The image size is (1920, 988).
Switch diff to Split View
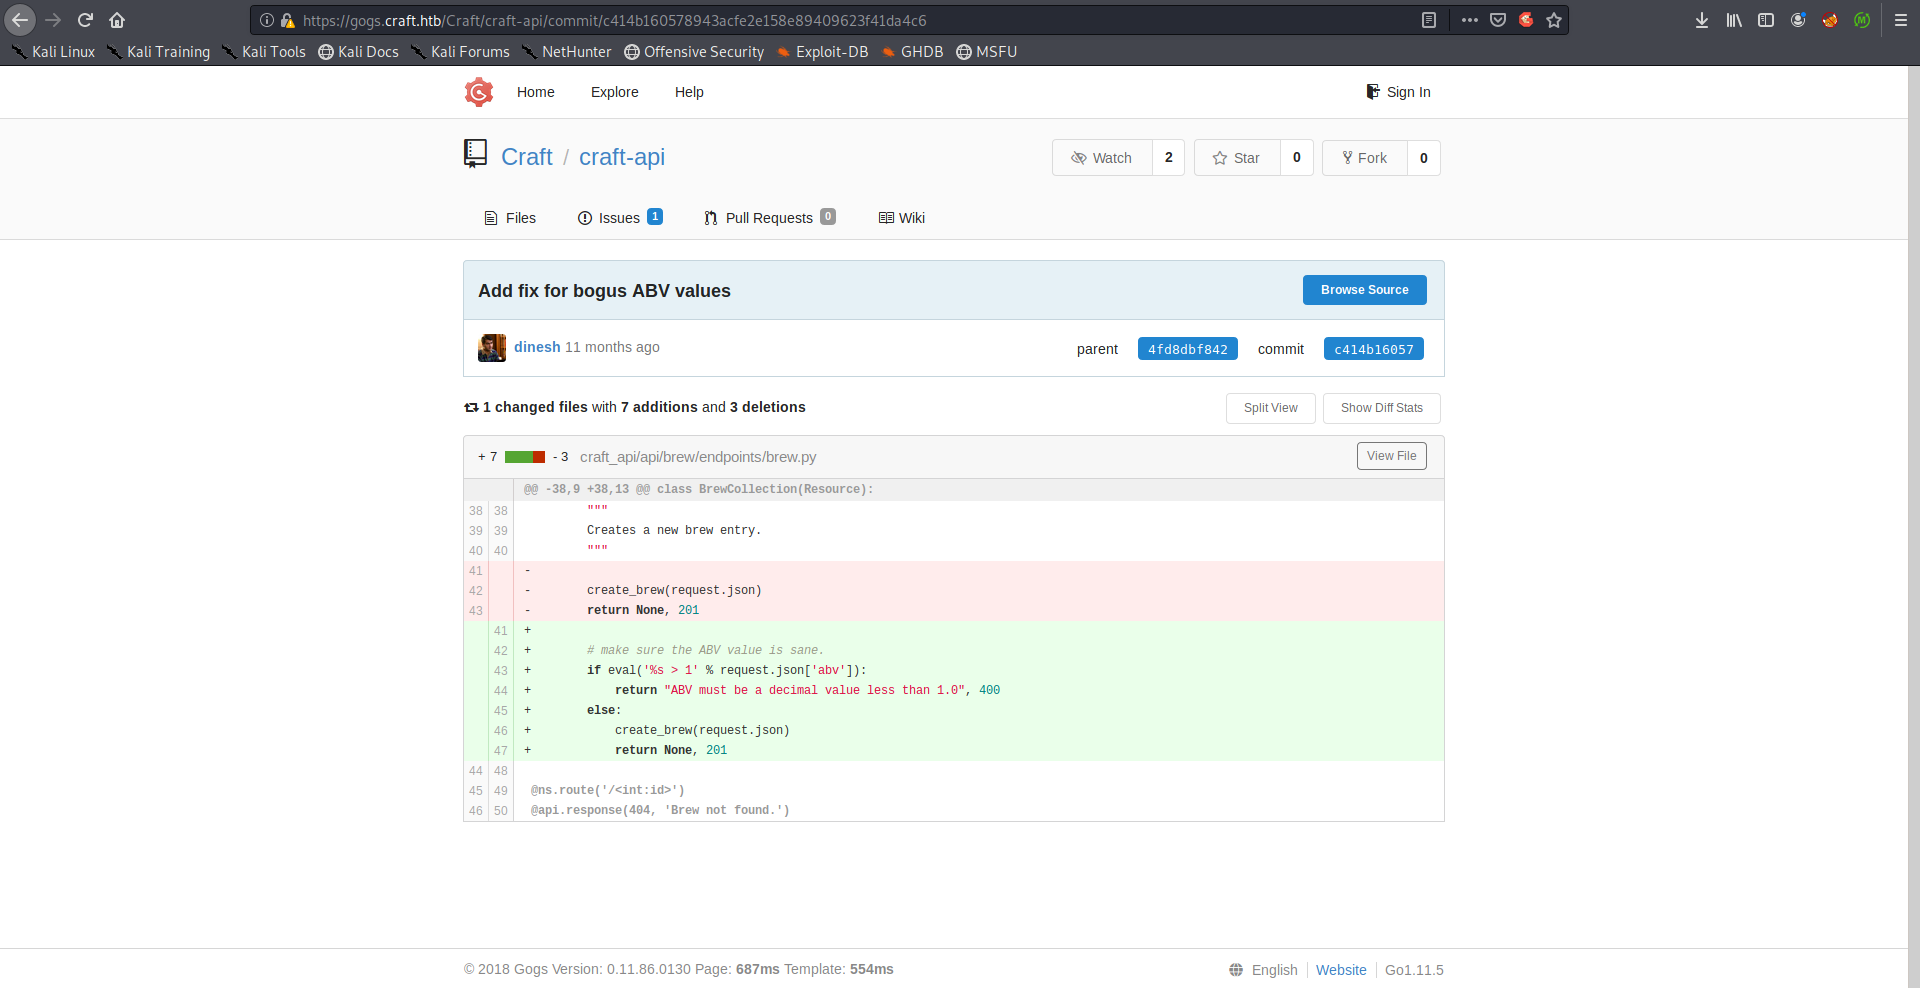[x=1270, y=408]
